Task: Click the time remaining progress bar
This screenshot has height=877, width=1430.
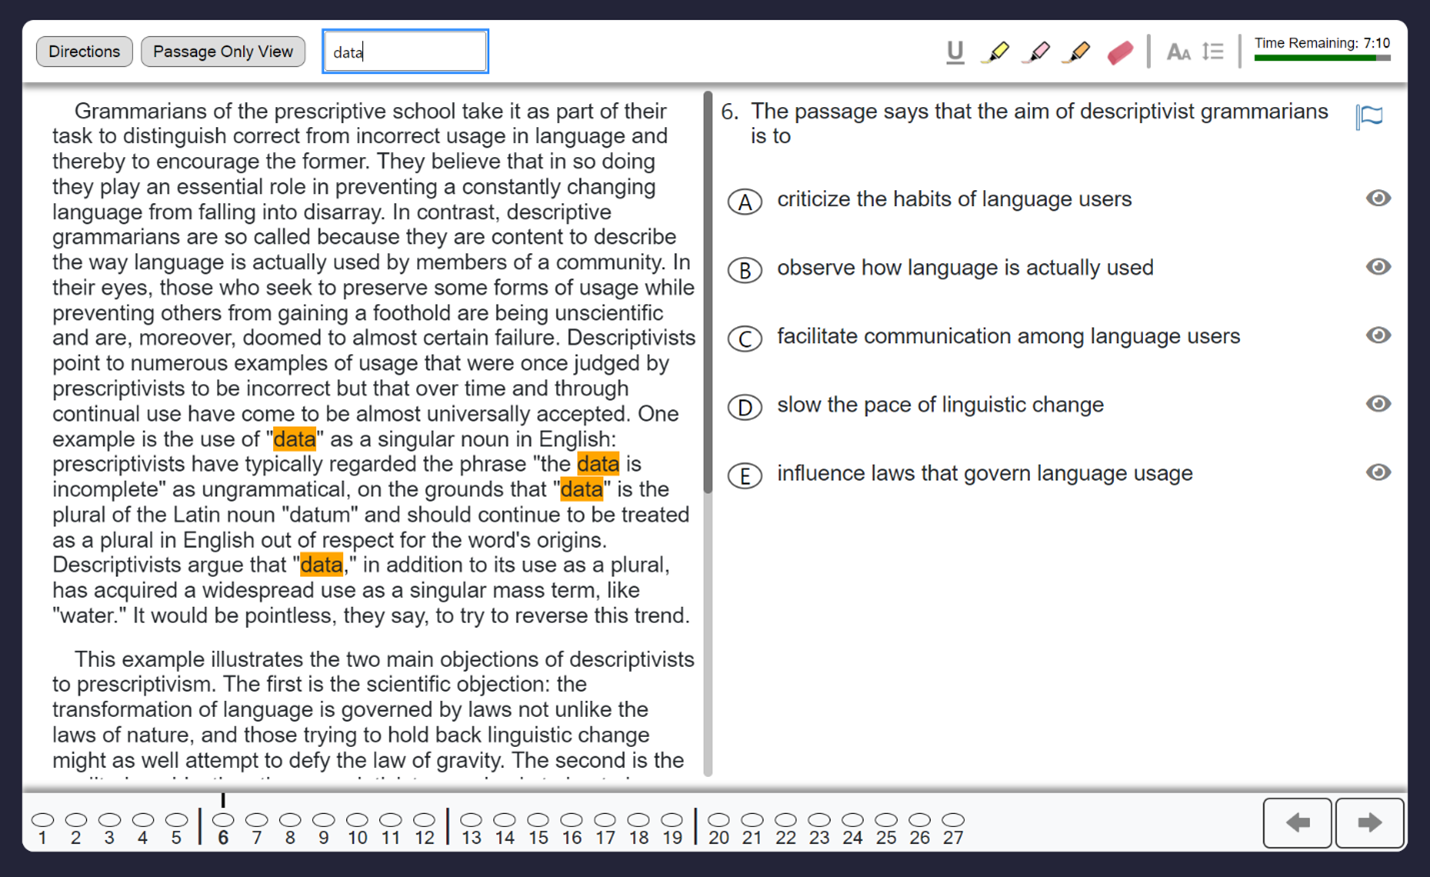Action: 1322,58
